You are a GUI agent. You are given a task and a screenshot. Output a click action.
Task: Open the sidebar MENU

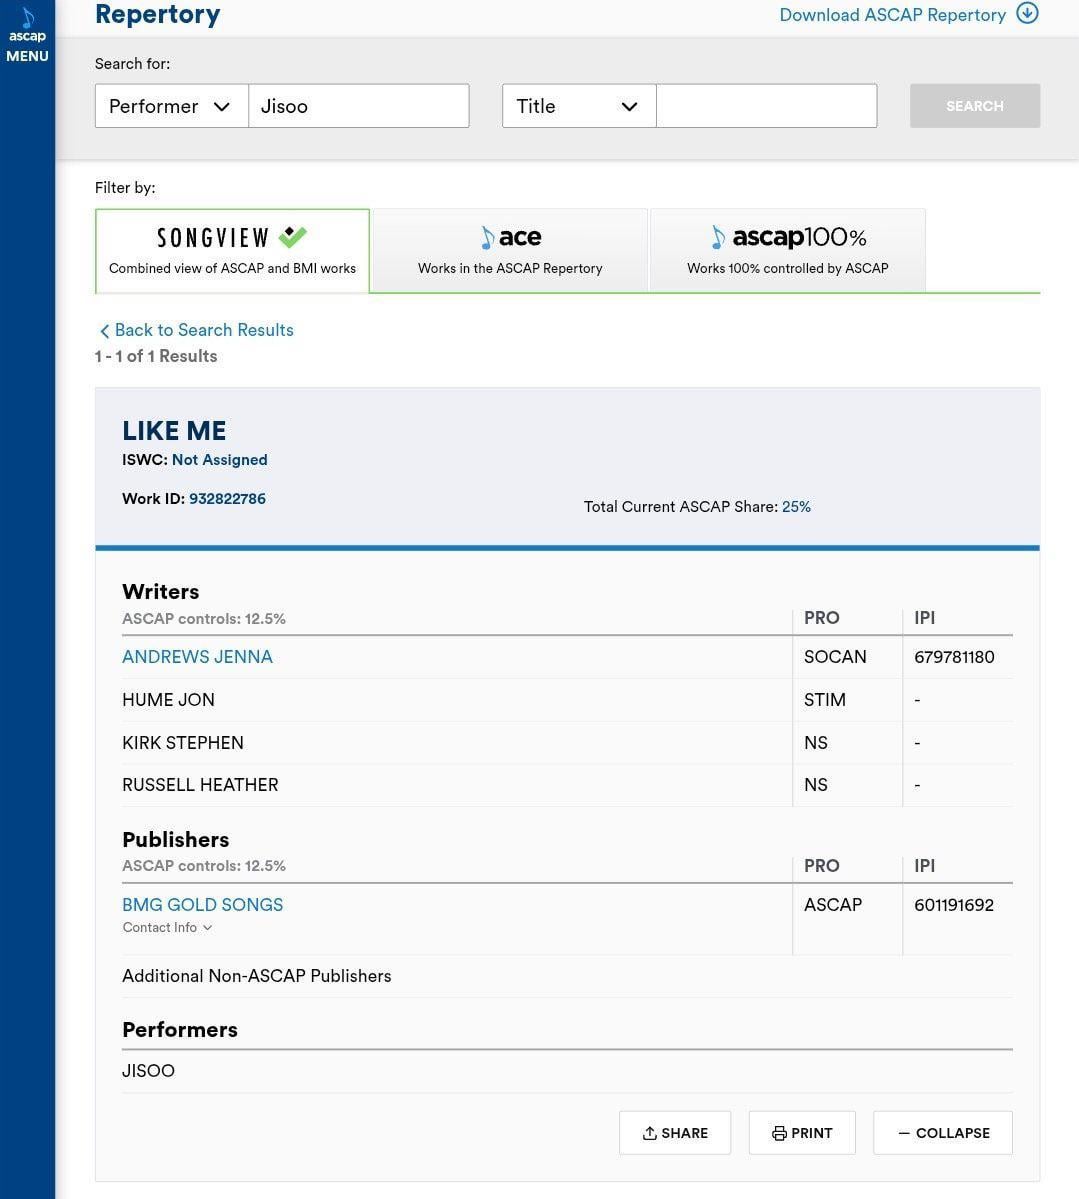click(x=27, y=56)
